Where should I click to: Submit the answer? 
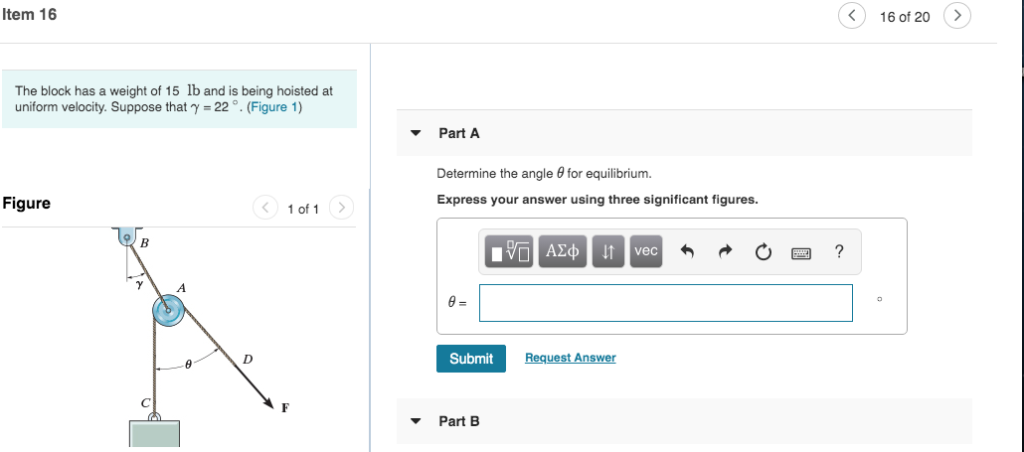[x=471, y=359]
